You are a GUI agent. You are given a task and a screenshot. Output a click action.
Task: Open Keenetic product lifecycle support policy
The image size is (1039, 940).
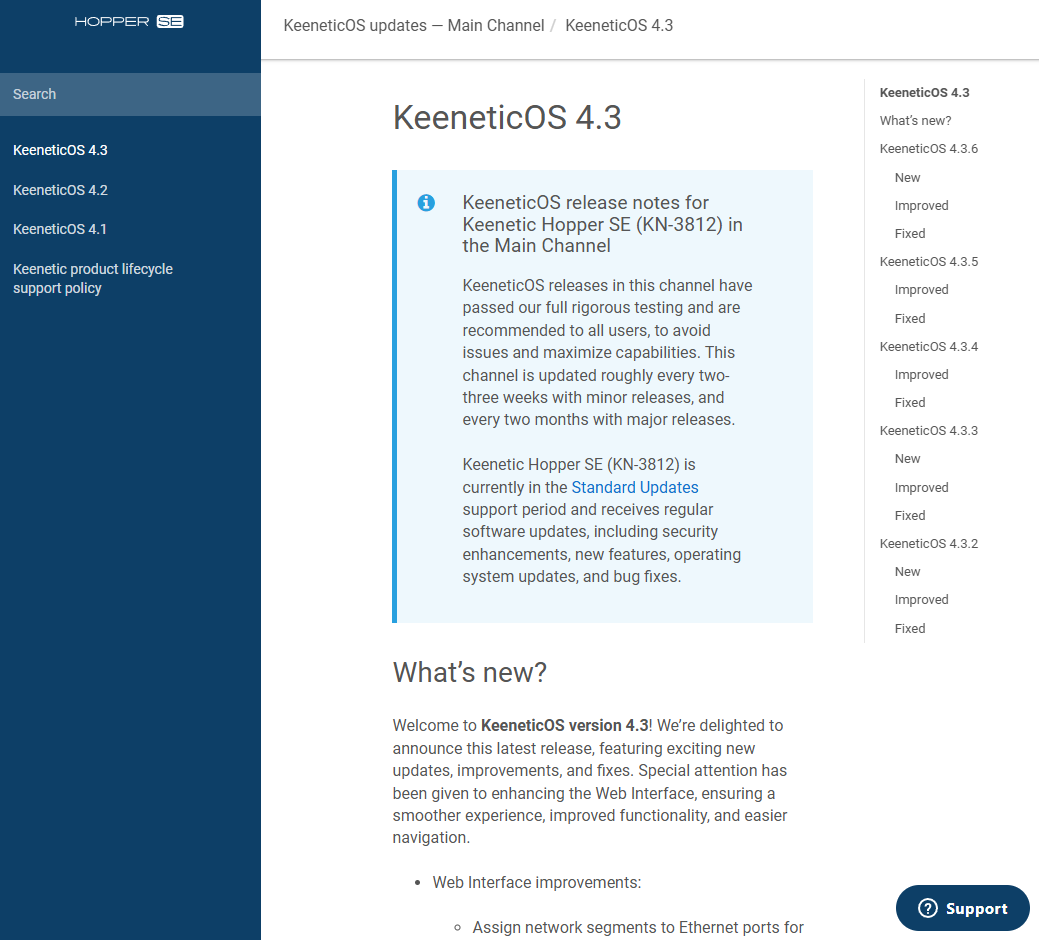coord(92,279)
